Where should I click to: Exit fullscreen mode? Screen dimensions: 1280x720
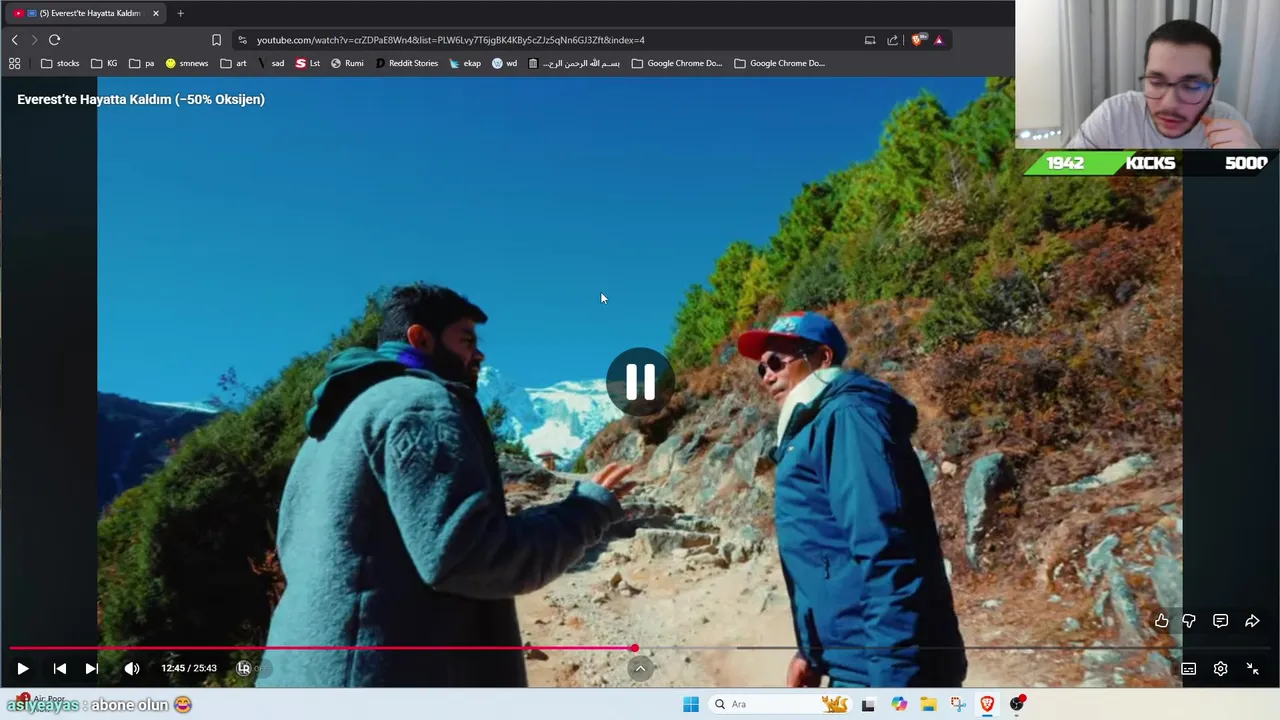click(1252, 669)
